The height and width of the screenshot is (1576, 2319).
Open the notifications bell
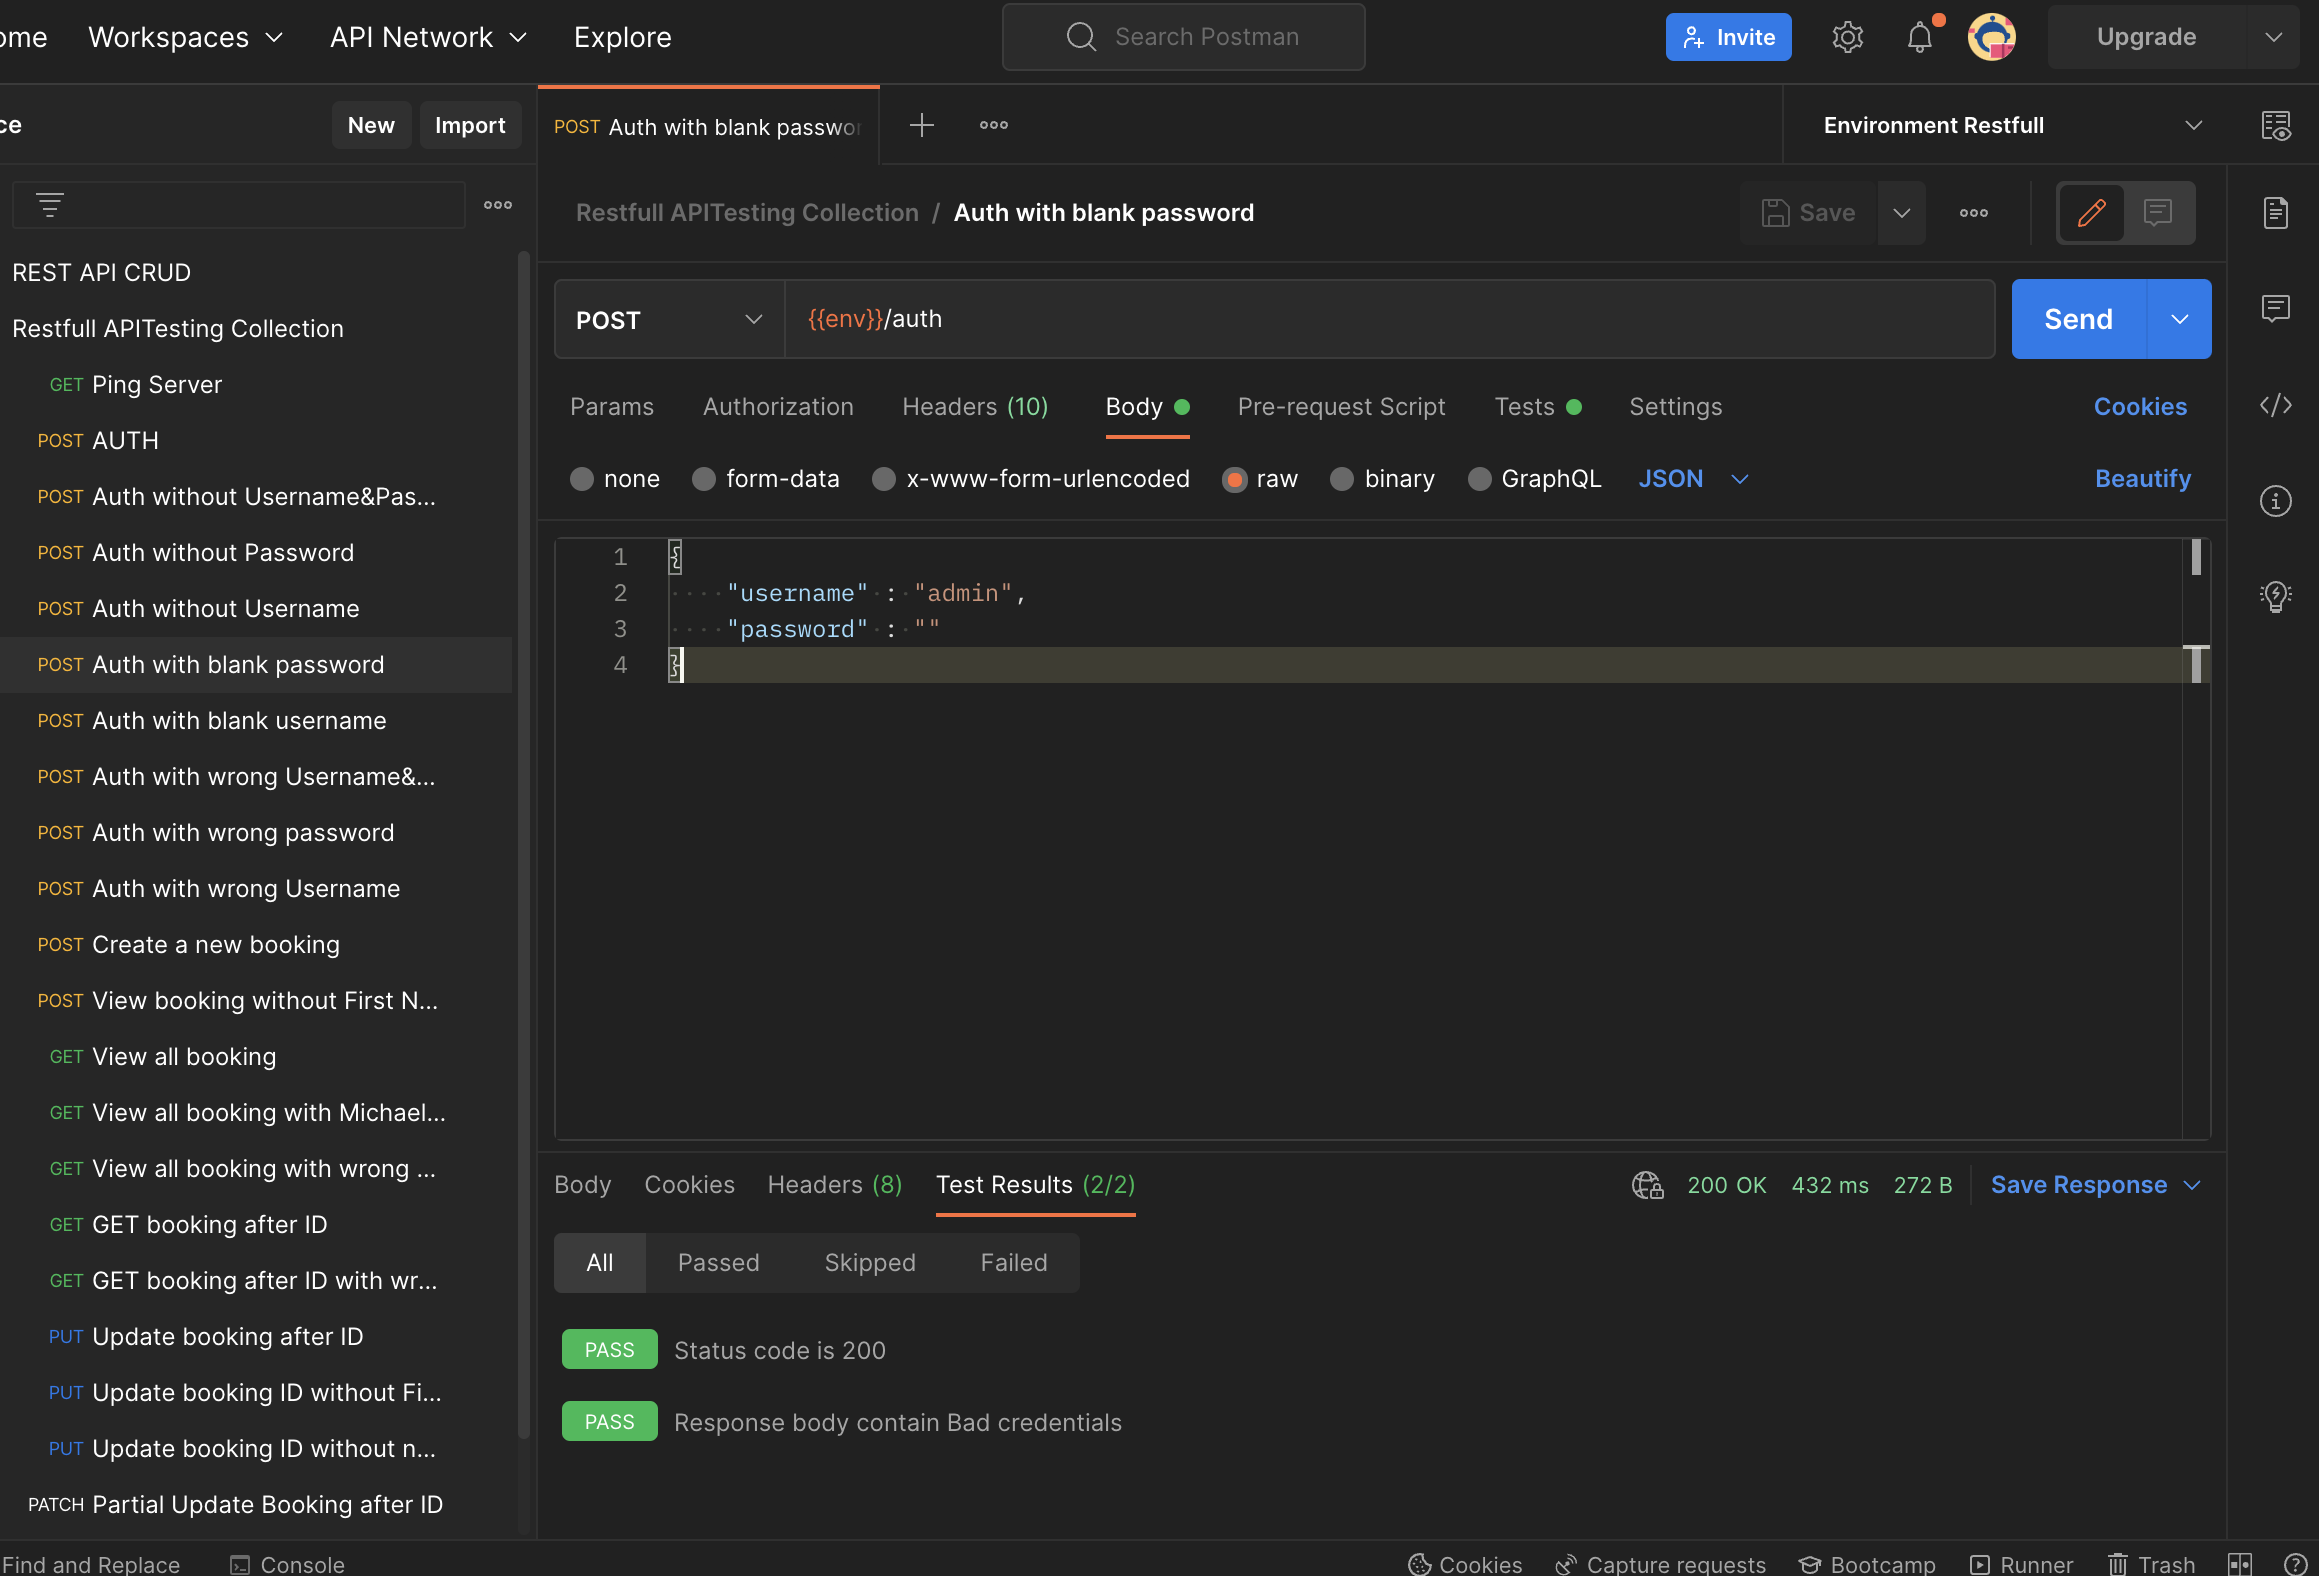coord(1919,36)
